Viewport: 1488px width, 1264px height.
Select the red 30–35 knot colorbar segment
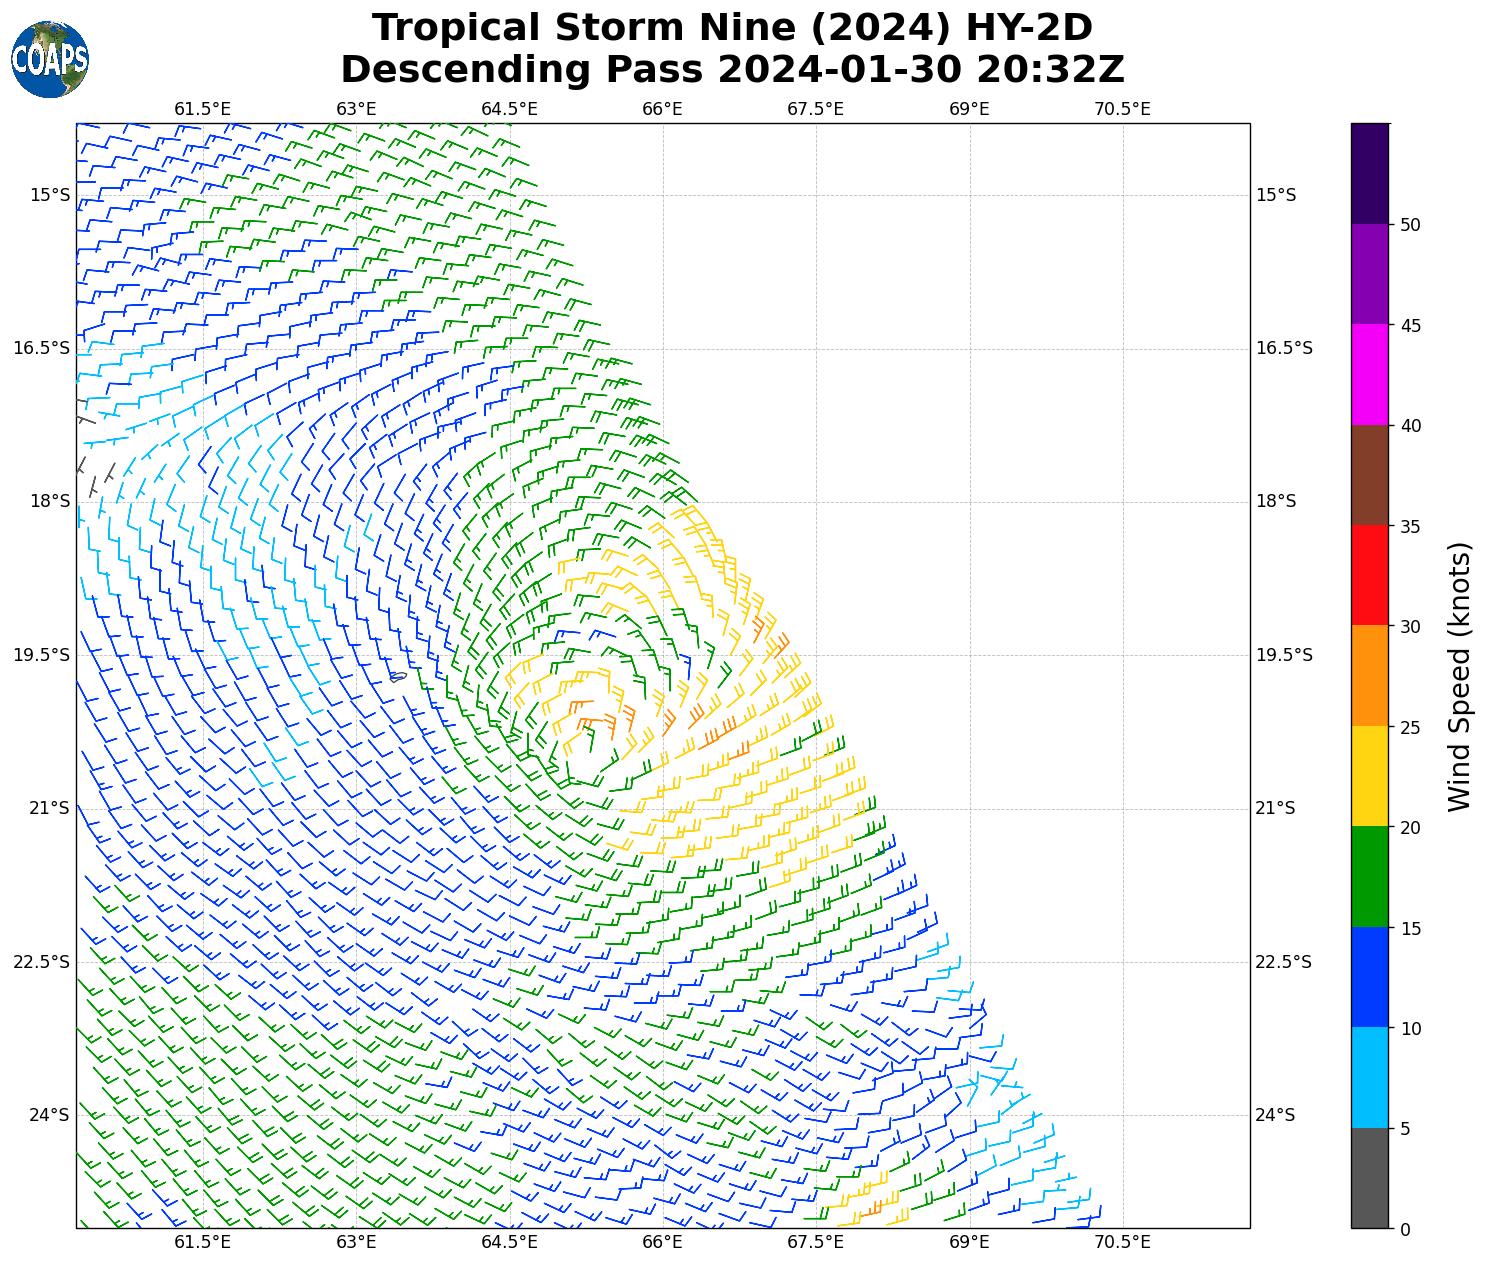coord(1369,575)
